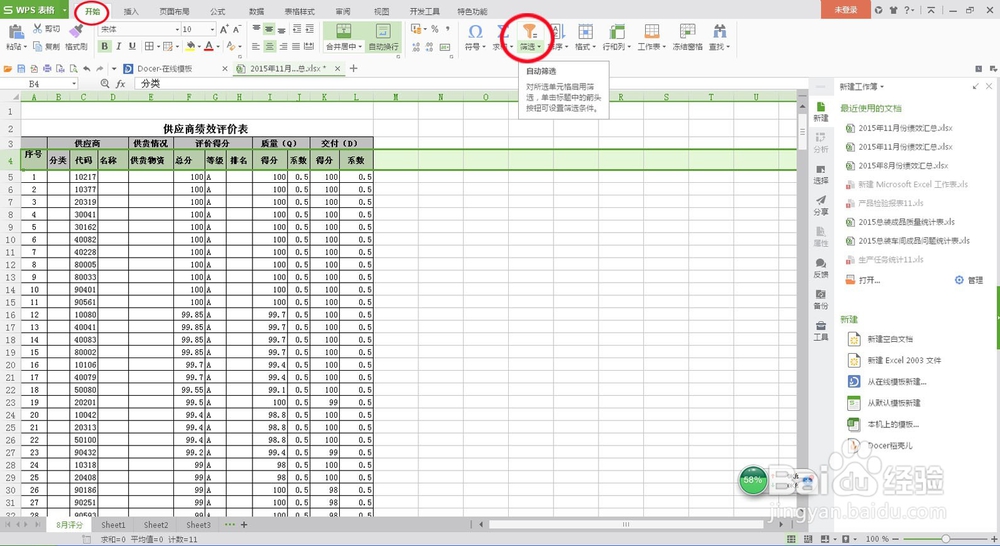Click the print icon in quick access bar

[47, 68]
